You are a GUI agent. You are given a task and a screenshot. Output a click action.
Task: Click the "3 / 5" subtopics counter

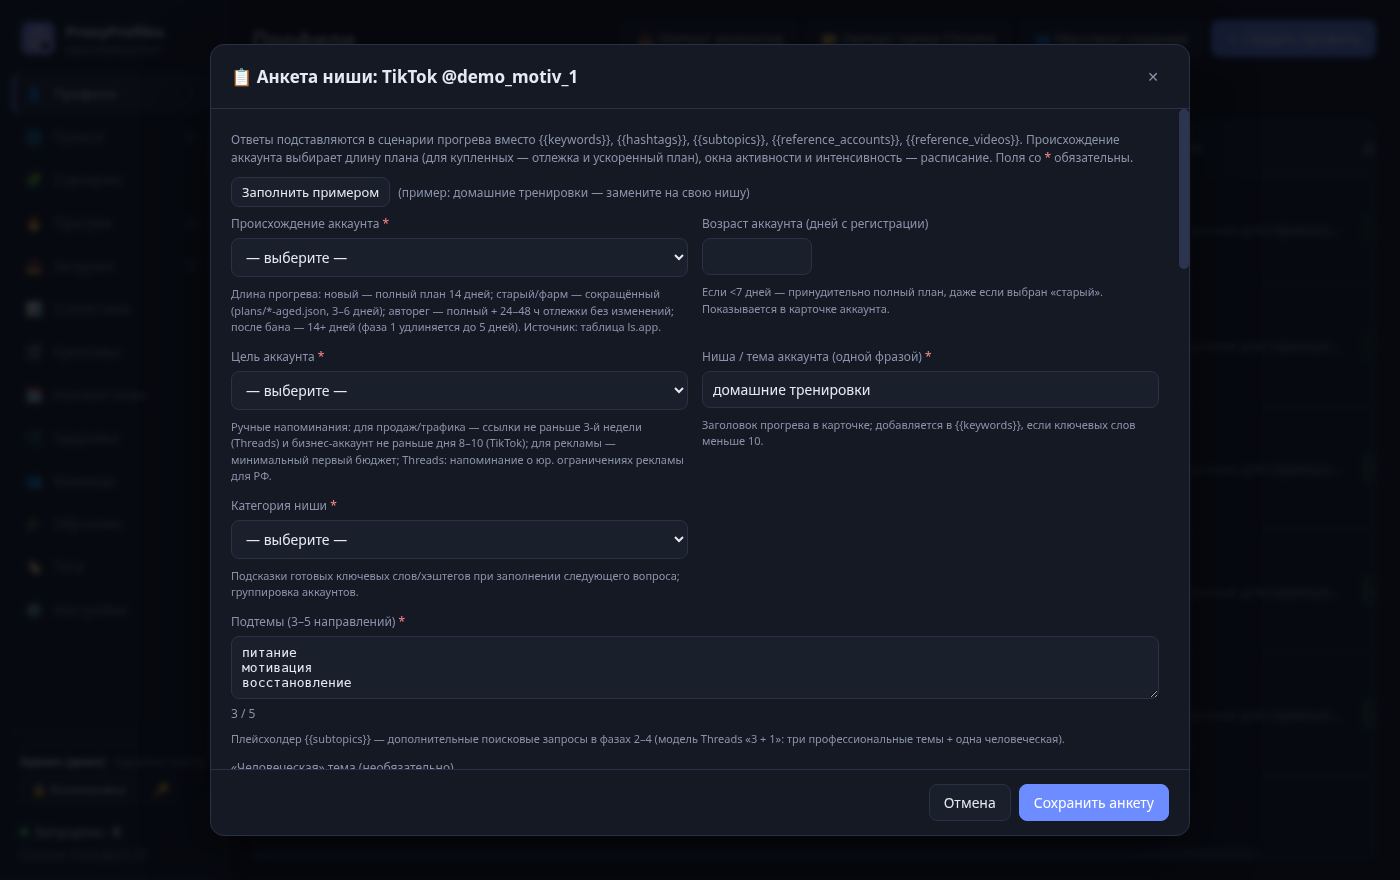243,713
